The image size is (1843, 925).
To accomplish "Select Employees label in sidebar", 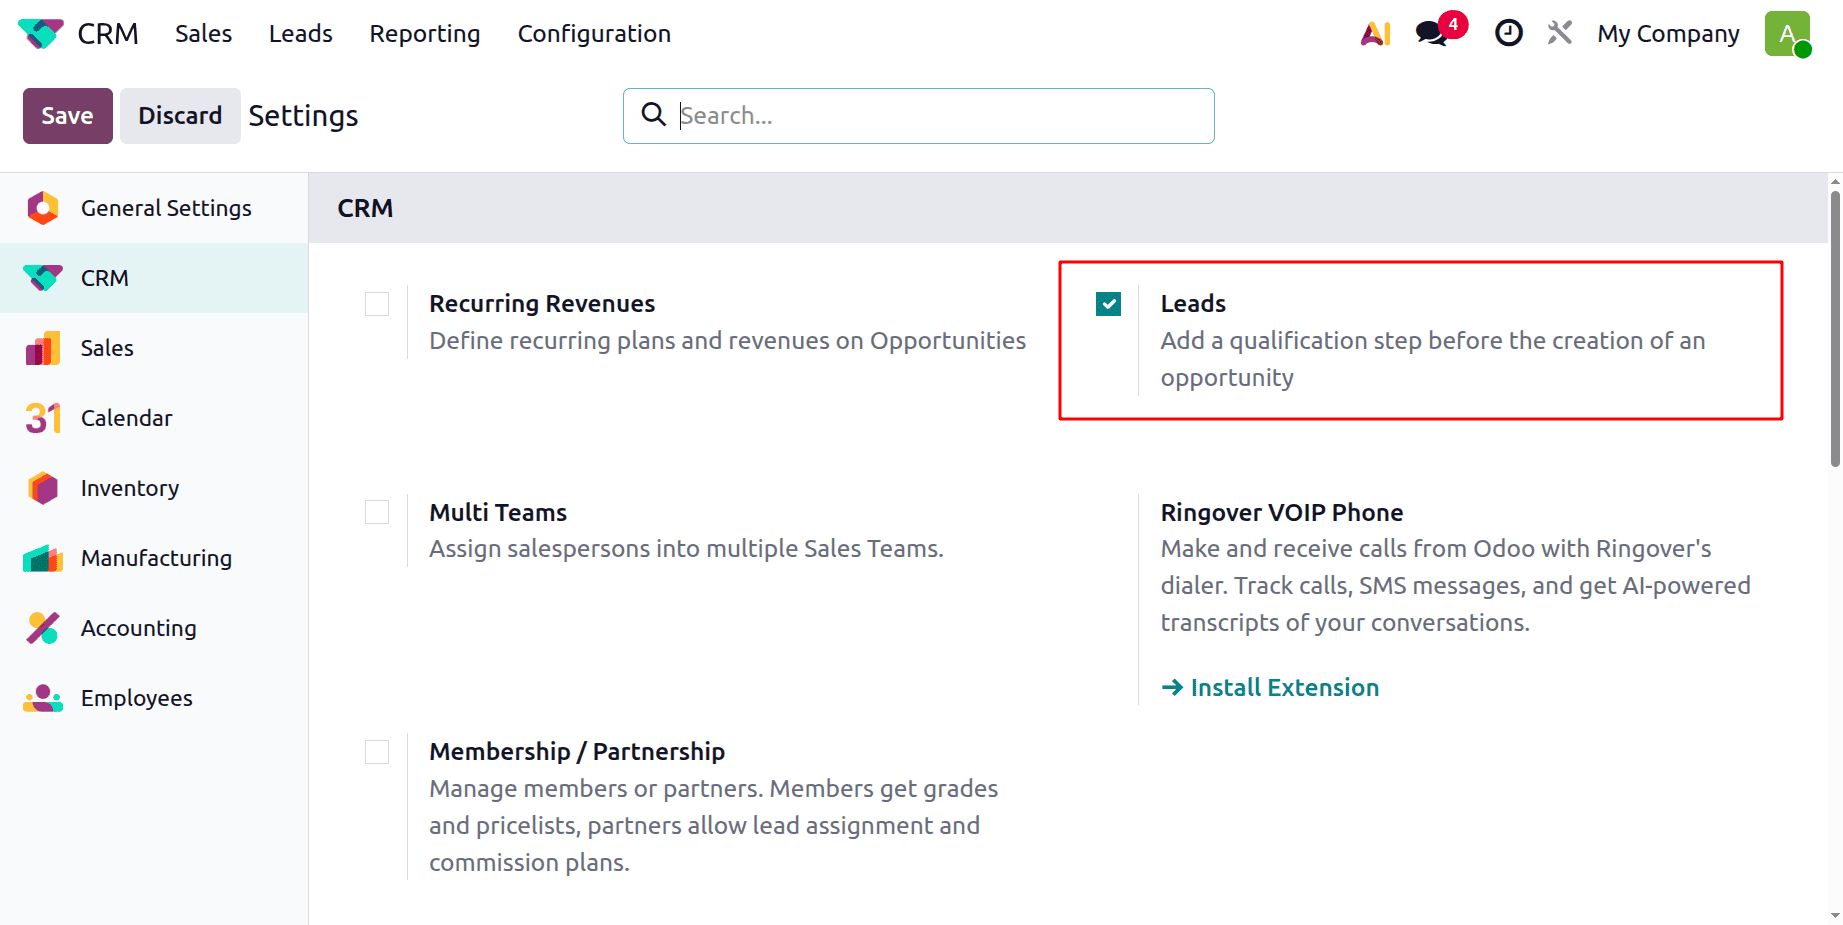I will pyautogui.click(x=137, y=698).
